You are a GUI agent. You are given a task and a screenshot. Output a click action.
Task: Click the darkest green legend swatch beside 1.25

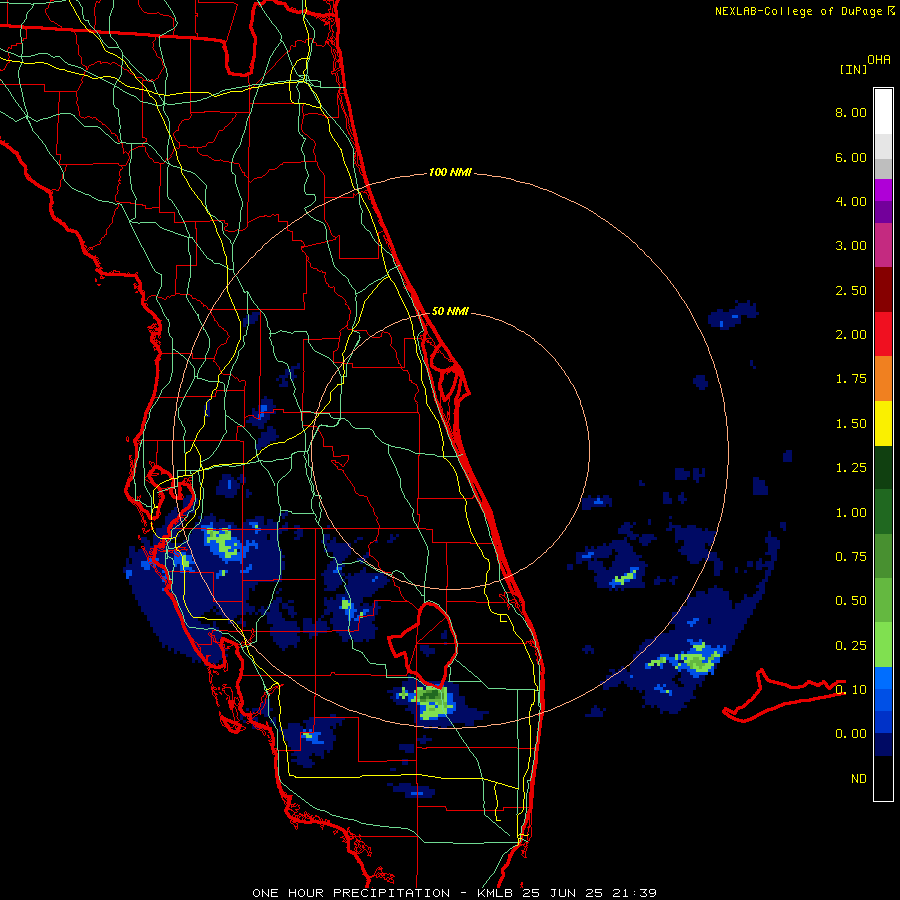click(883, 467)
